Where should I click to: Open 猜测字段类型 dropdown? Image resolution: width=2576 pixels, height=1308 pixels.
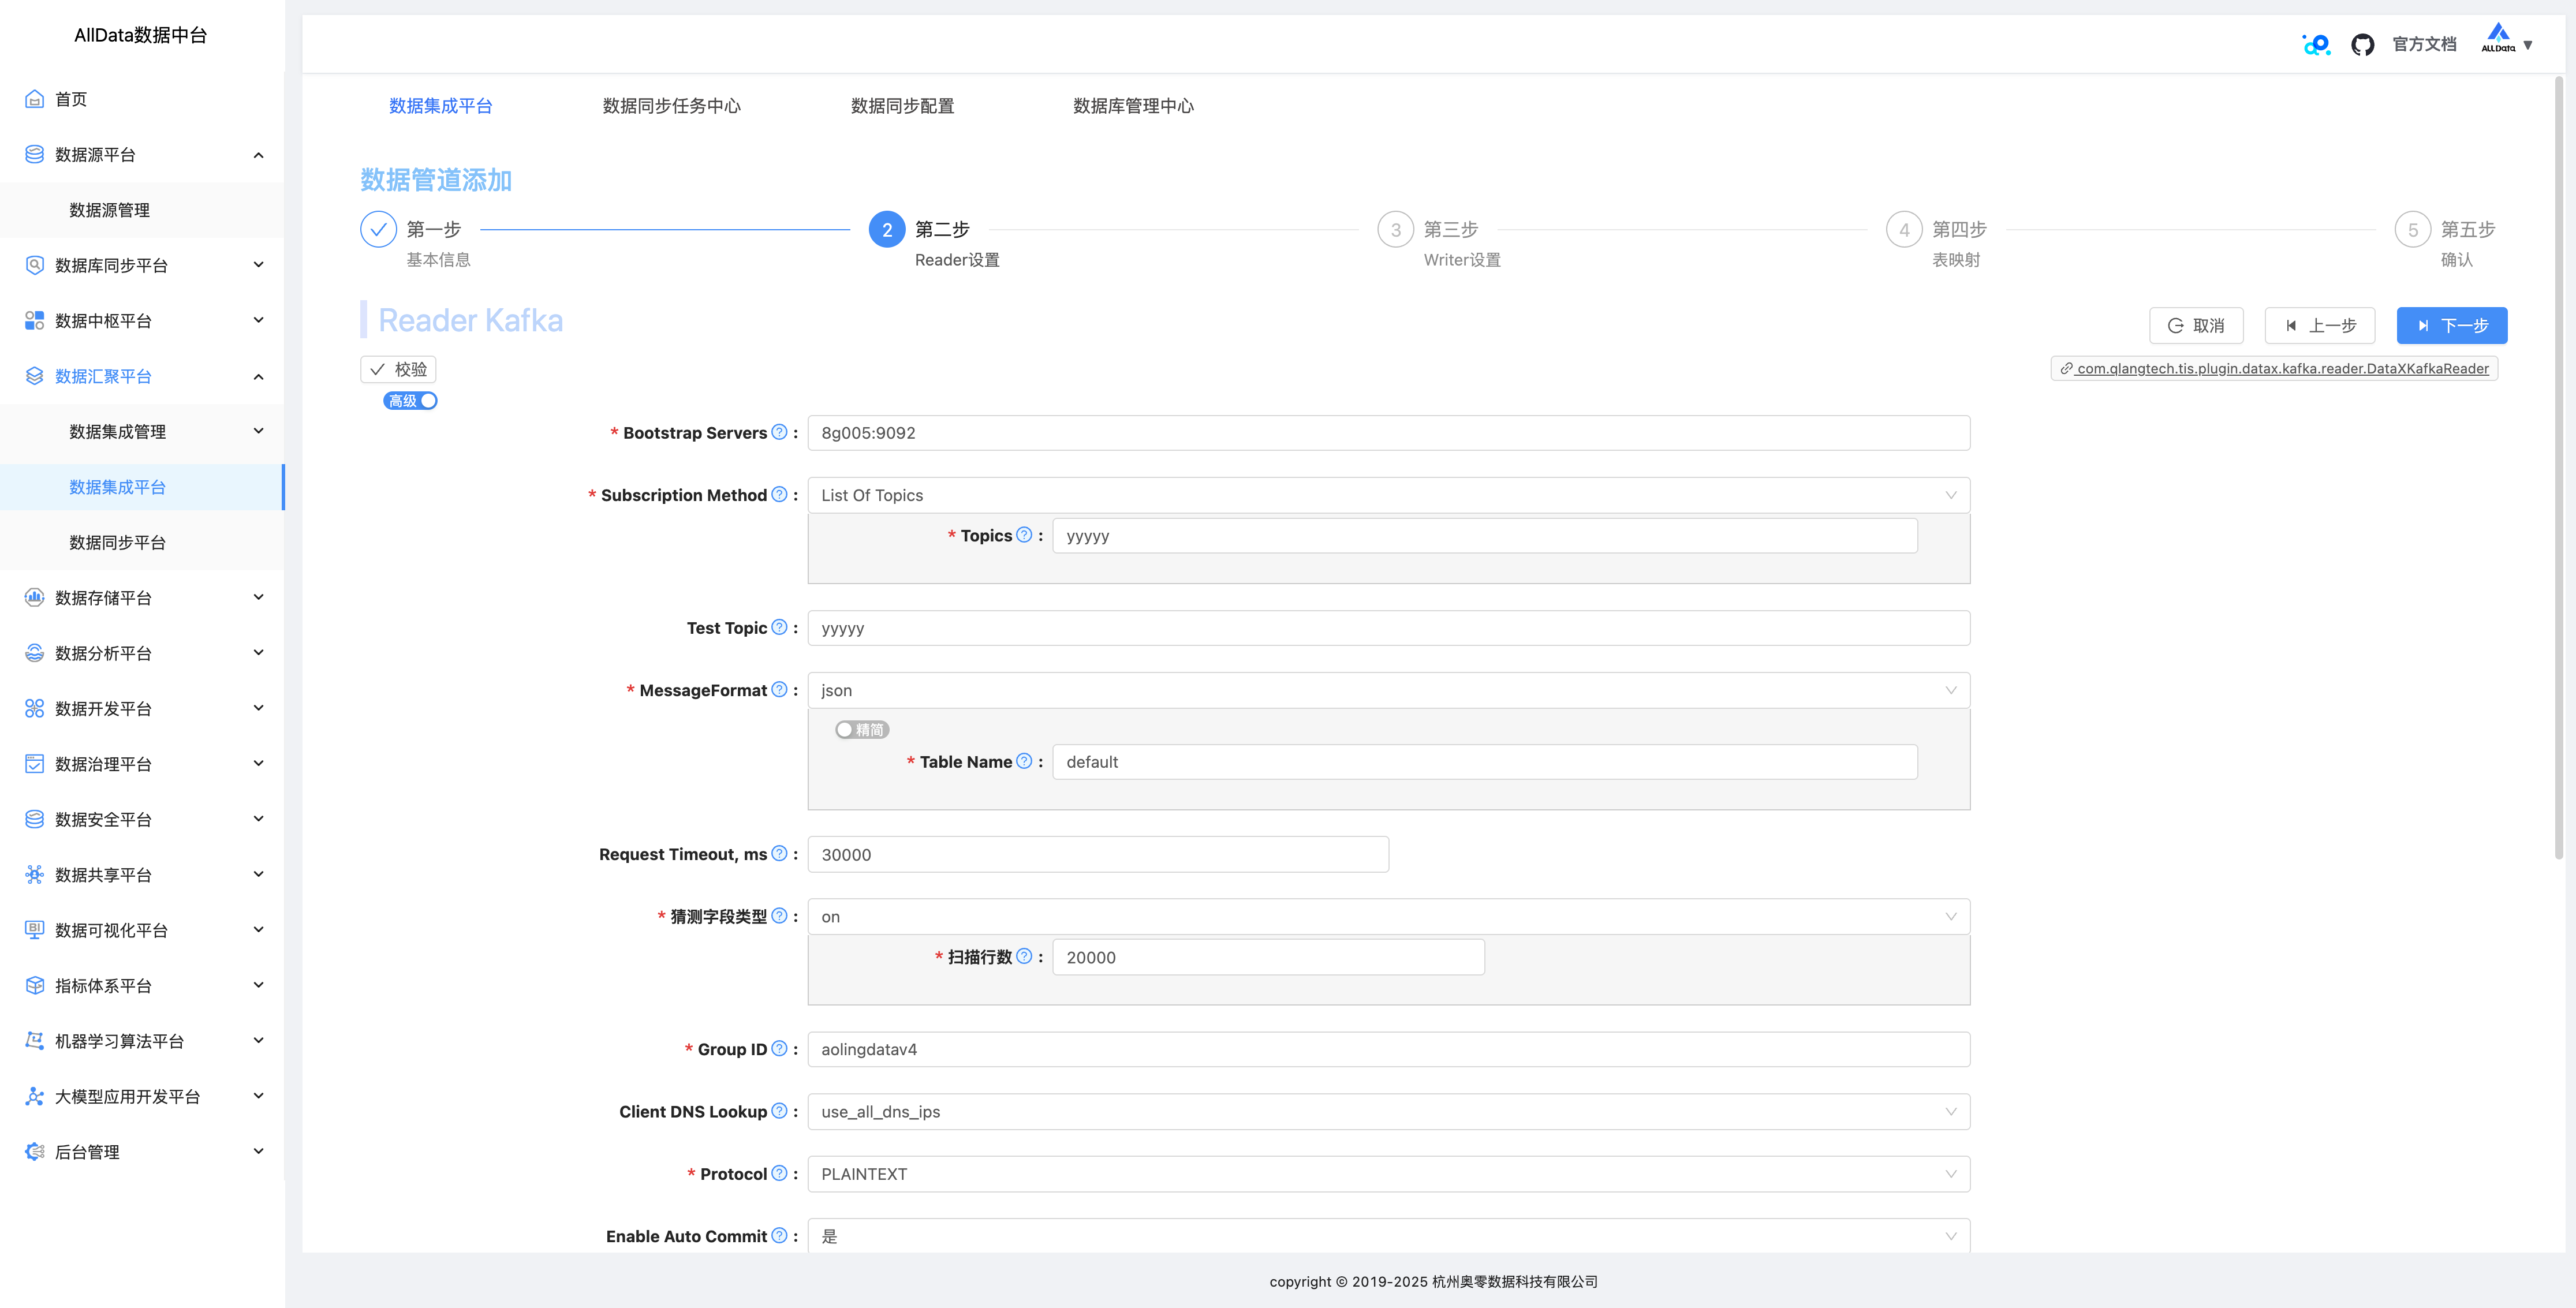point(1388,917)
